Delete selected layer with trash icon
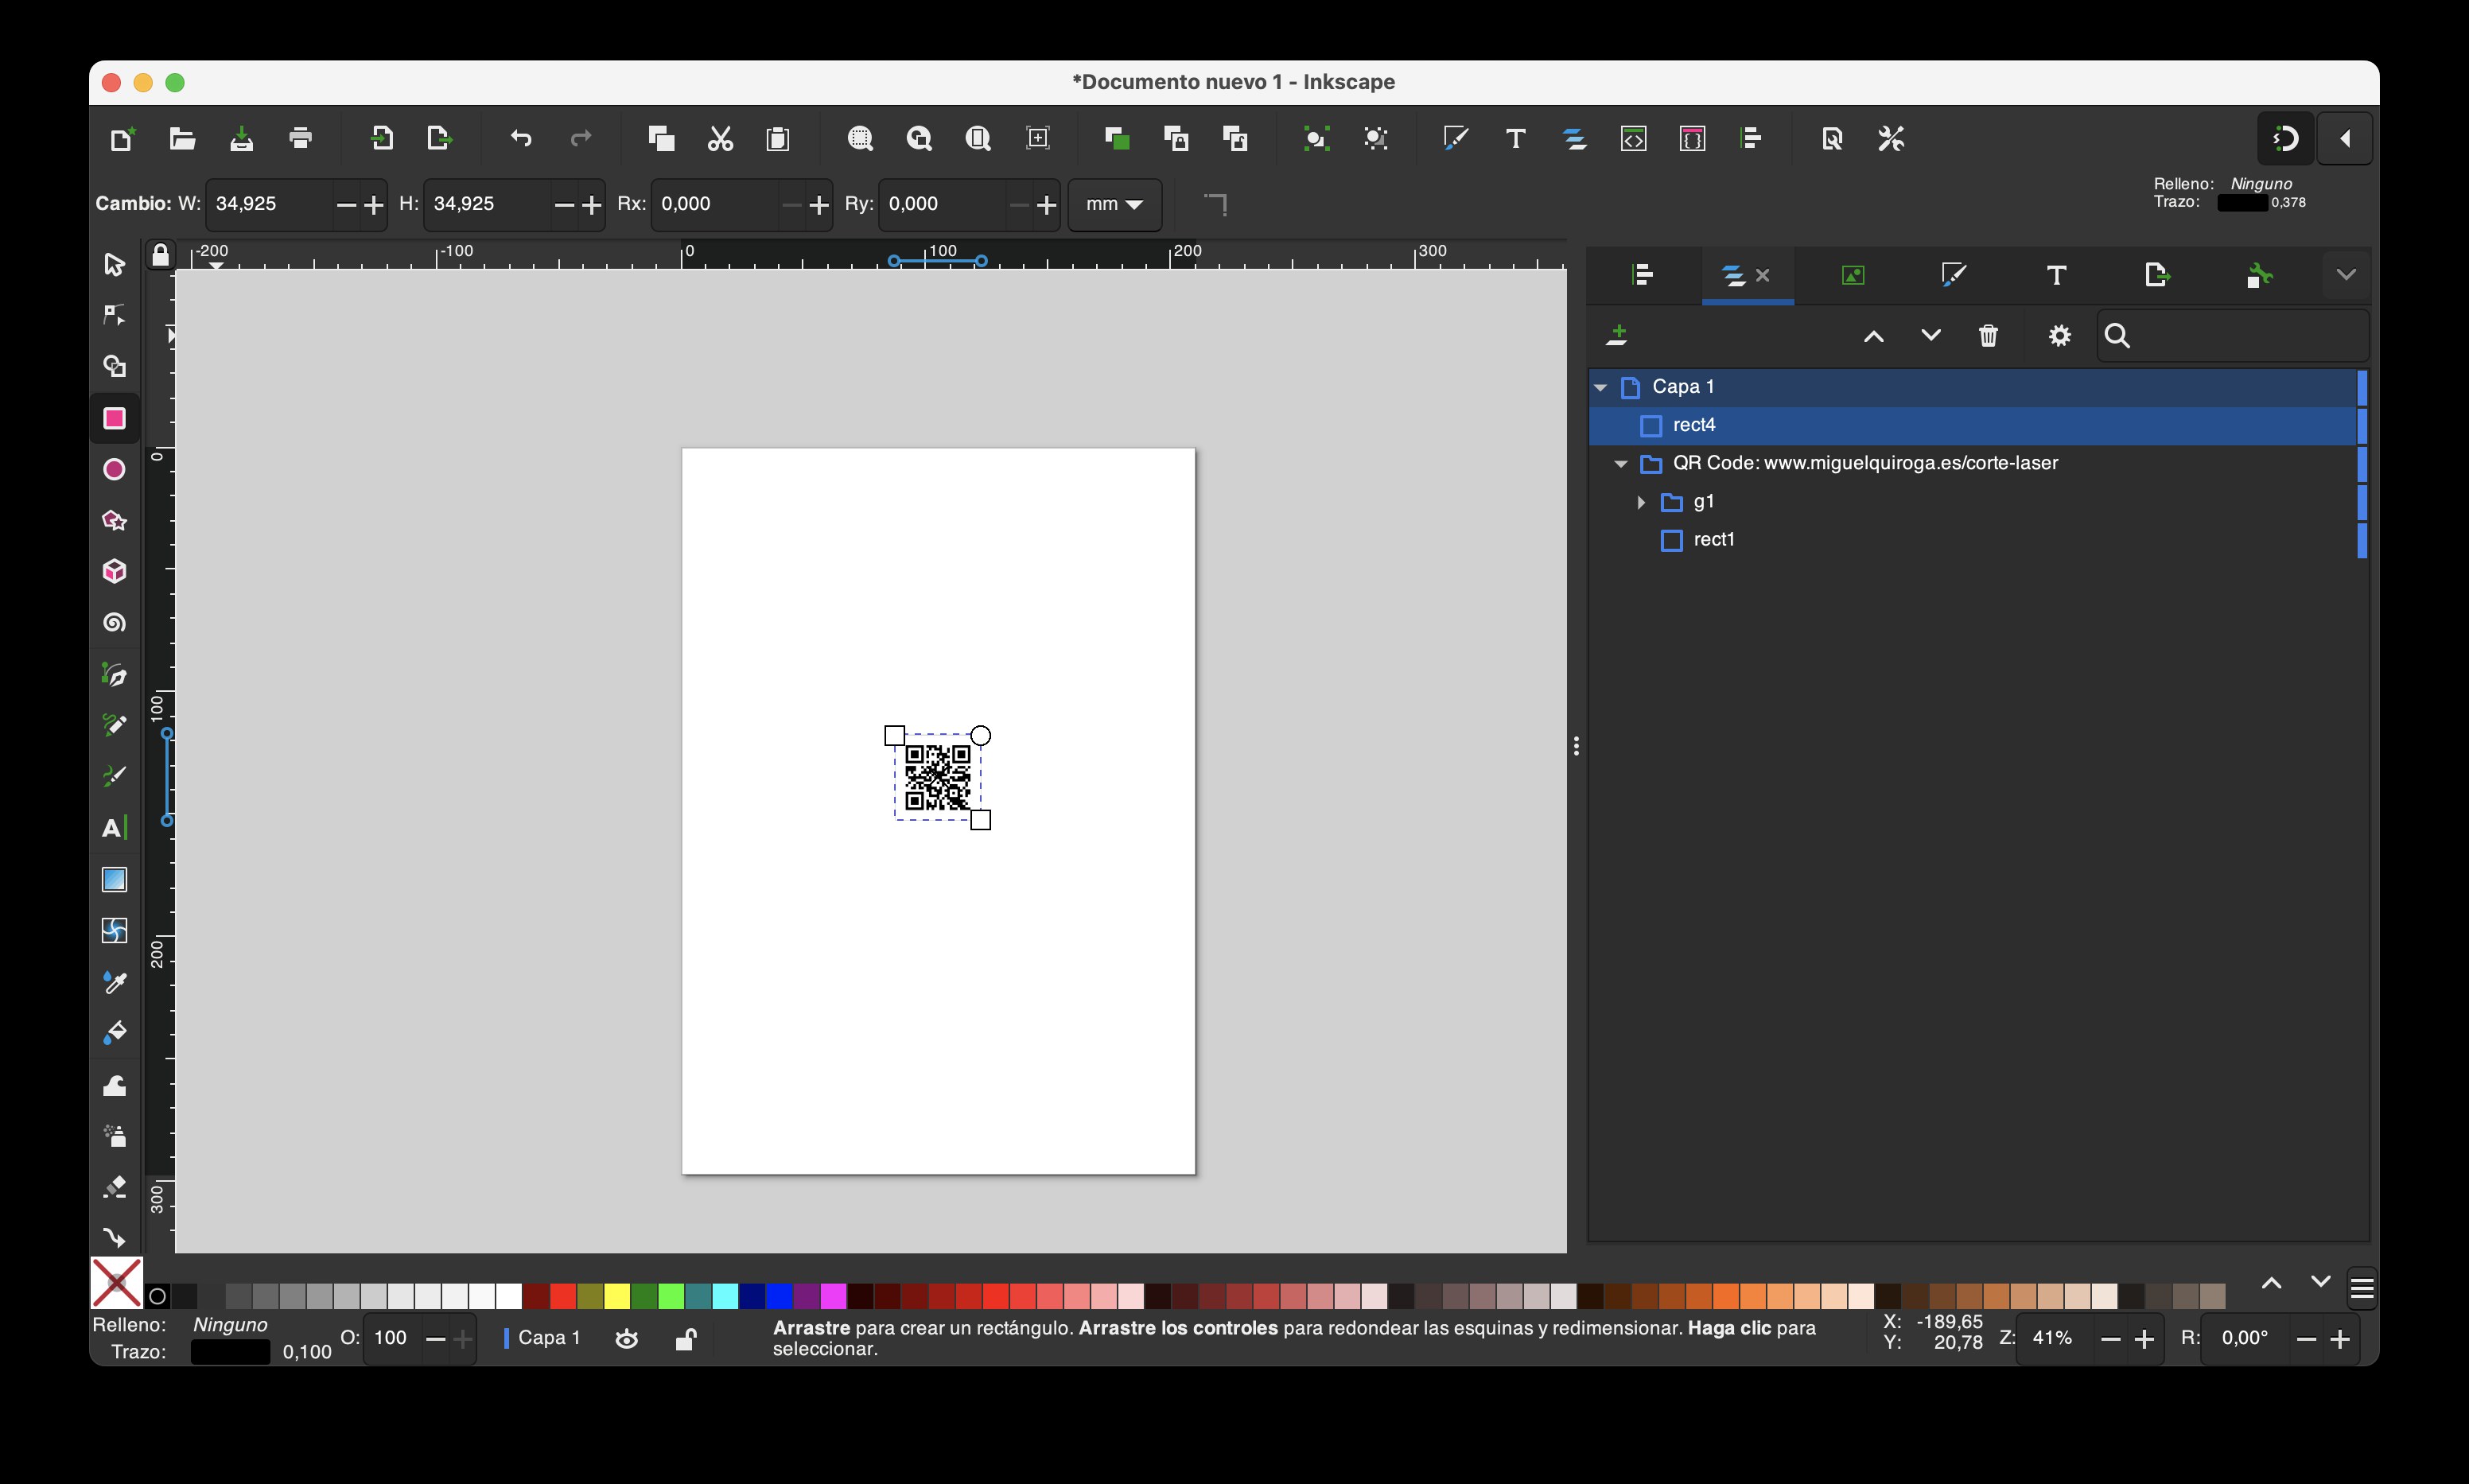Viewport: 2469px width, 1484px height. pyautogui.click(x=1988, y=336)
